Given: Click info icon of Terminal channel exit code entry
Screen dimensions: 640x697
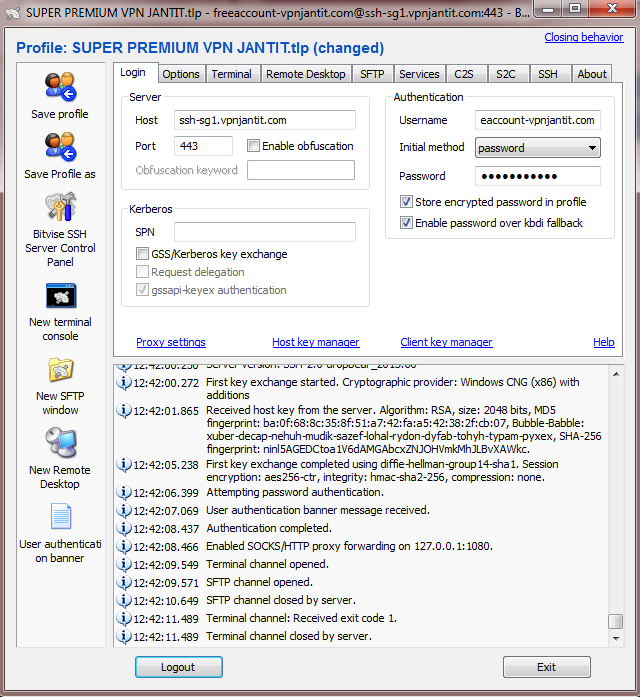Looking at the screenshot, I should pos(124,618).
